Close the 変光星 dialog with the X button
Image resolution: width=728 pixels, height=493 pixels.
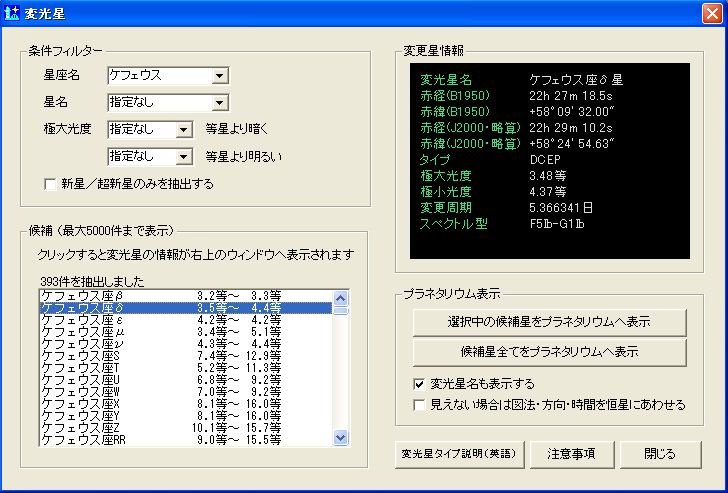tap(709, 13)
